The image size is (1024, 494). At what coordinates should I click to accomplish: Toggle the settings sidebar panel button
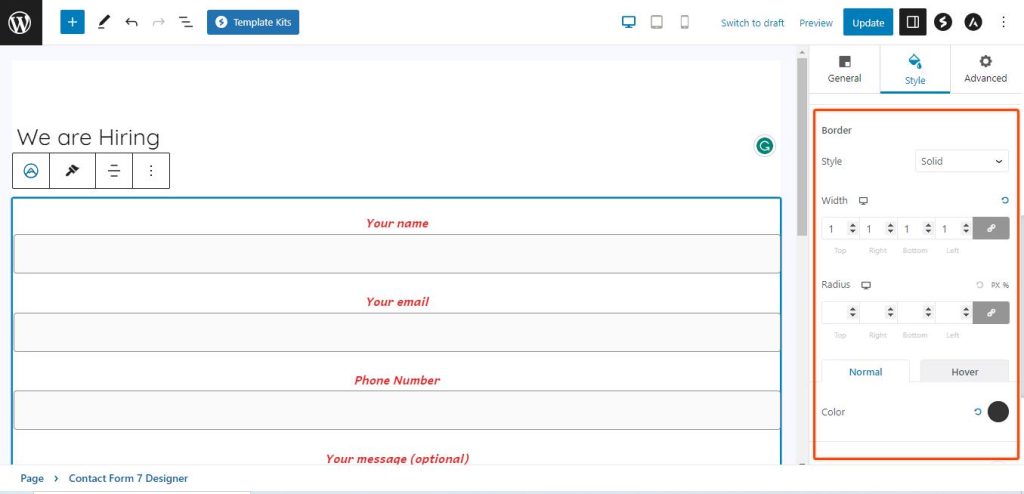tap(912, 22)
